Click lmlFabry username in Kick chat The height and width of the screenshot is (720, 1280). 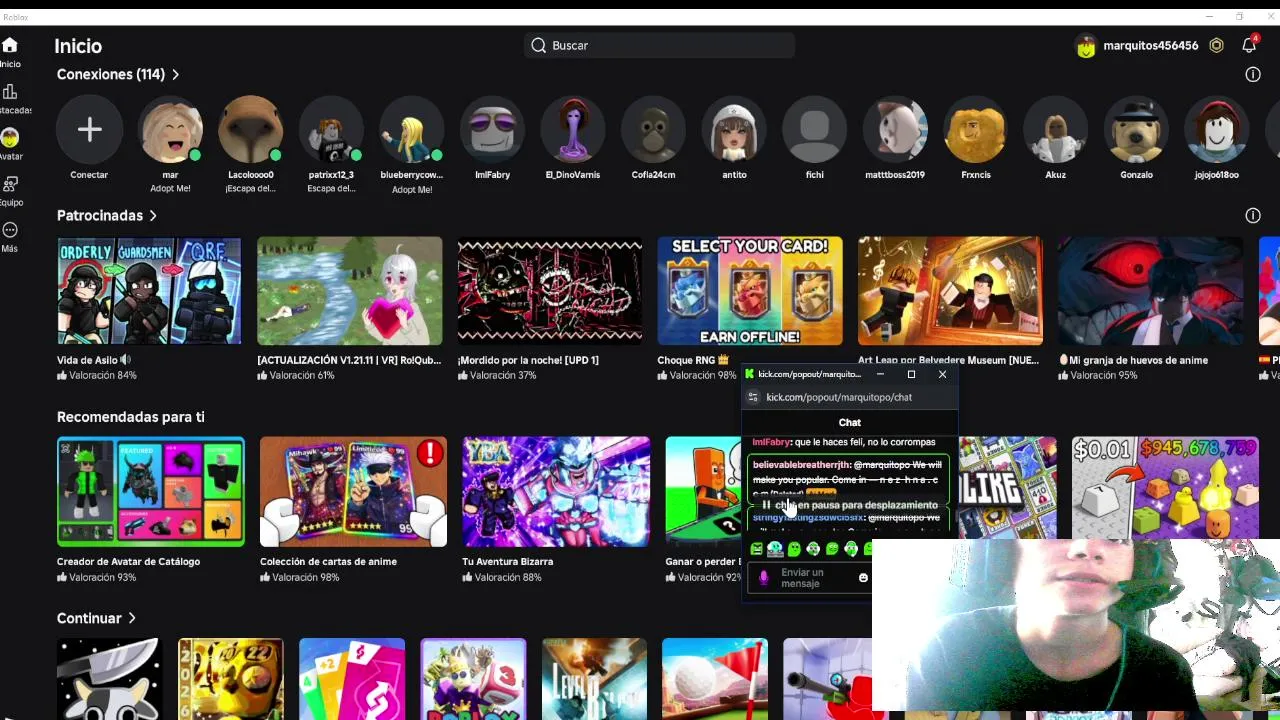771,442
